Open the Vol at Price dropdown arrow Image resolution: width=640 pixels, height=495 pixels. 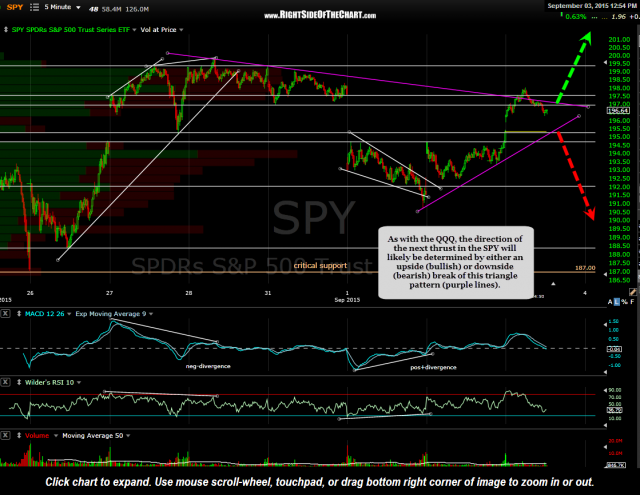click(x=181, y=30)
